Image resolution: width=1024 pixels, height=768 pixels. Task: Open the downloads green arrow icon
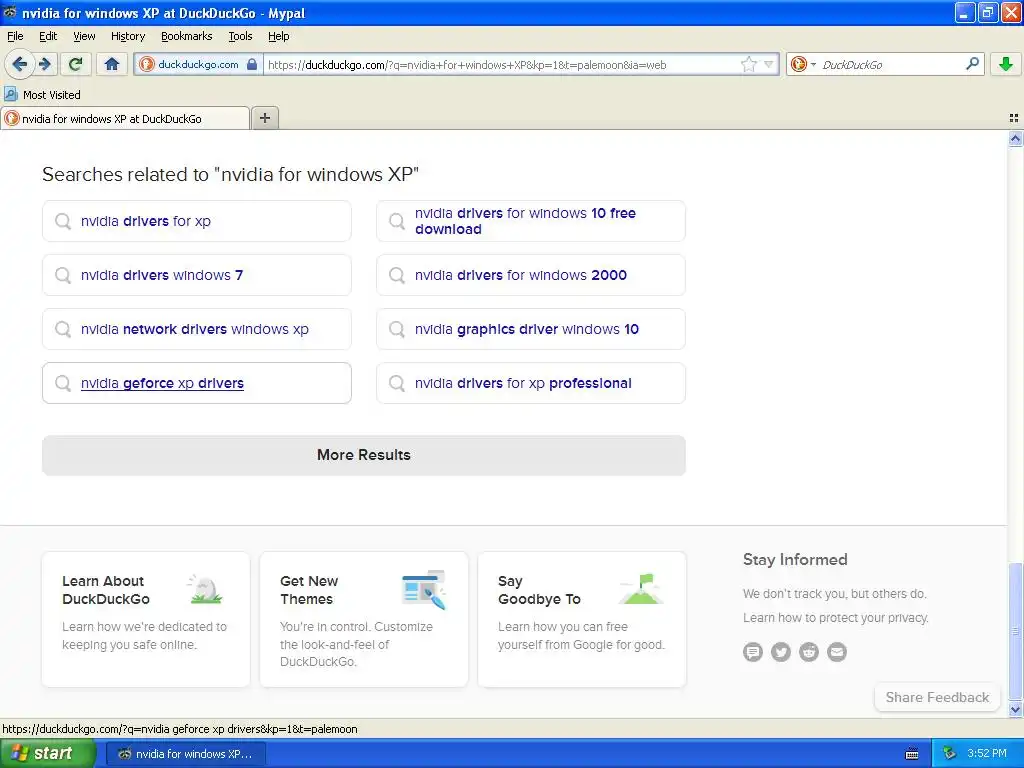[1005, 64]
